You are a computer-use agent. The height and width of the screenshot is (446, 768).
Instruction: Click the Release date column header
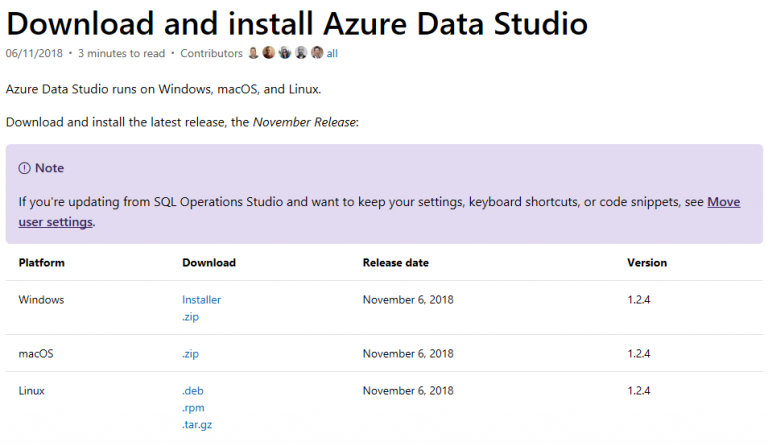tap(395, 263)
